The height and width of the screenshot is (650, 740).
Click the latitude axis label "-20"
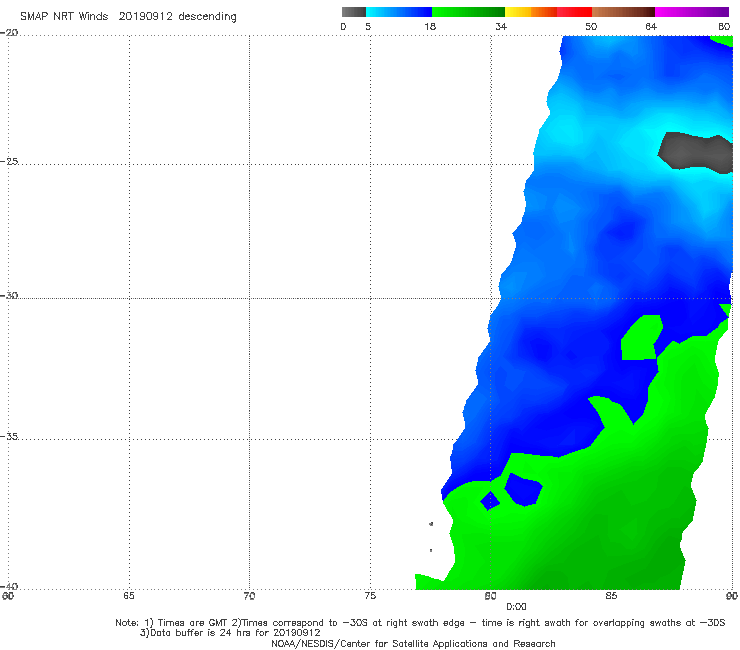[x=10, y=33]
